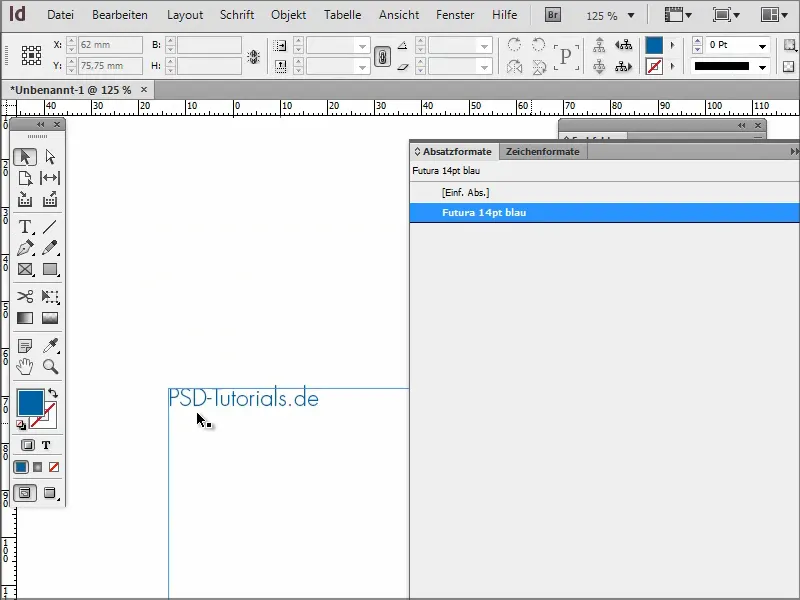The width and height of the screenshot is (800, 600).
Task: Open the Hilfe menu
Action: coord(504,15)
